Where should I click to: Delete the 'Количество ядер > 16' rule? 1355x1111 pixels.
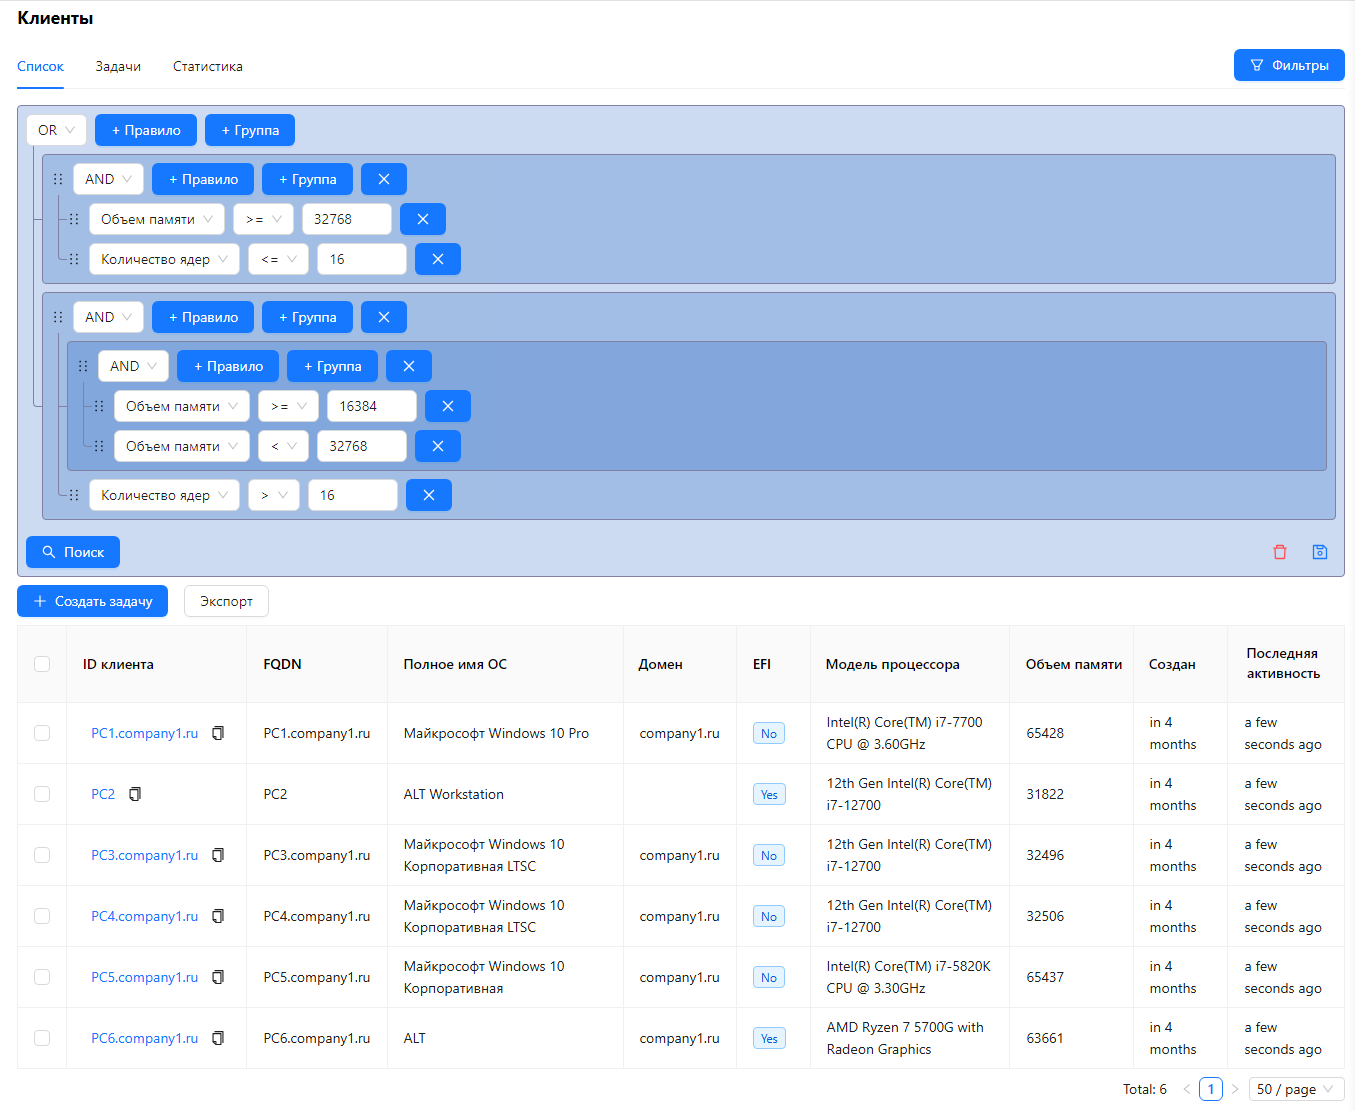(428, 495)
